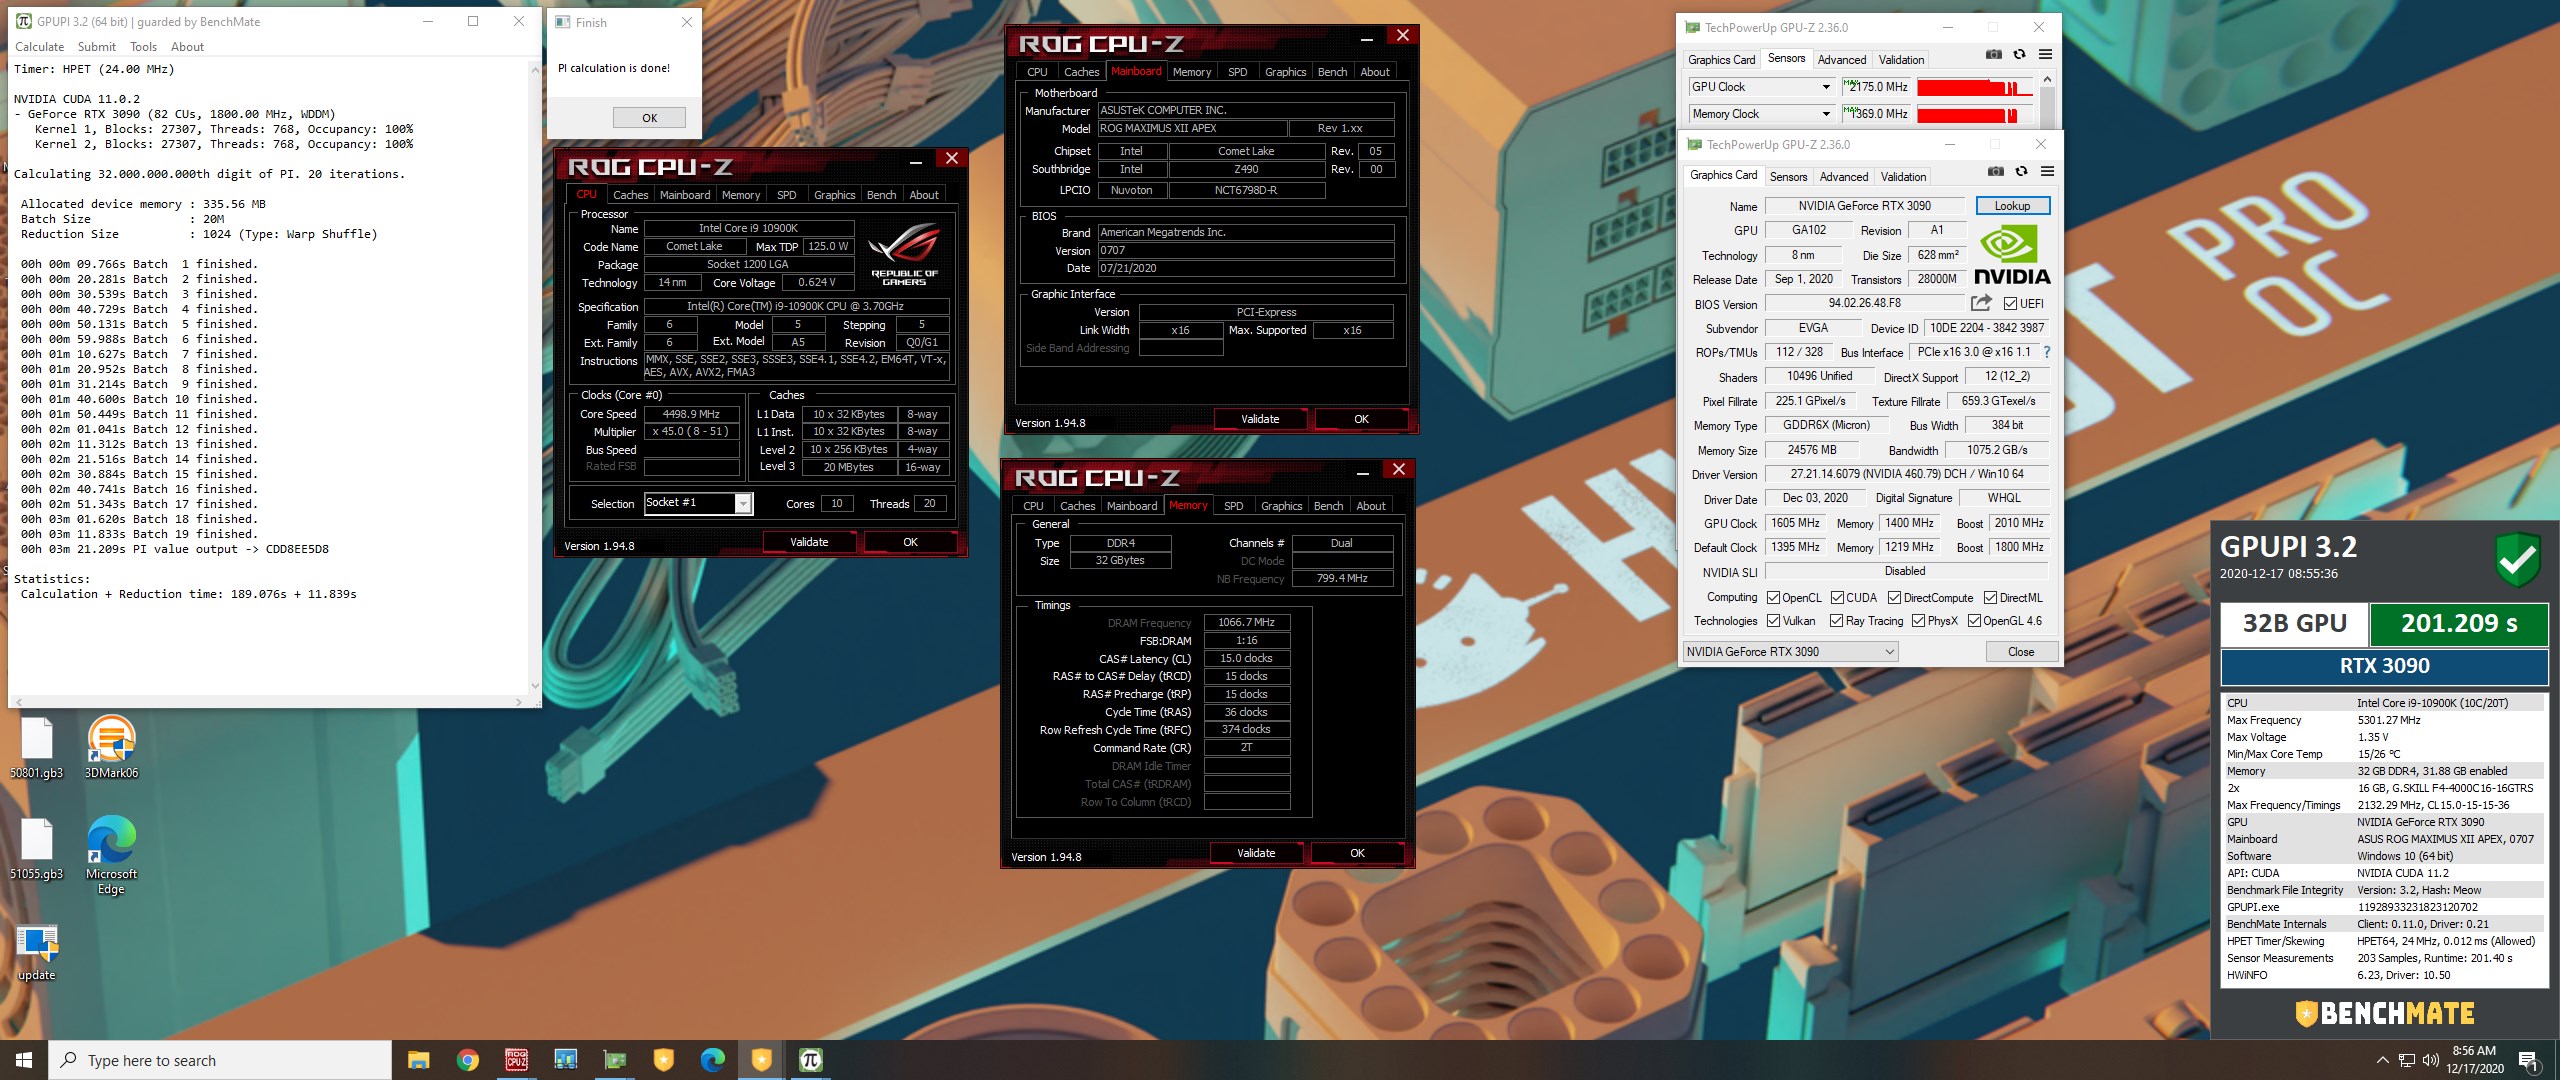
Task: Click the Windows Start button
Action: point(24,1060)
